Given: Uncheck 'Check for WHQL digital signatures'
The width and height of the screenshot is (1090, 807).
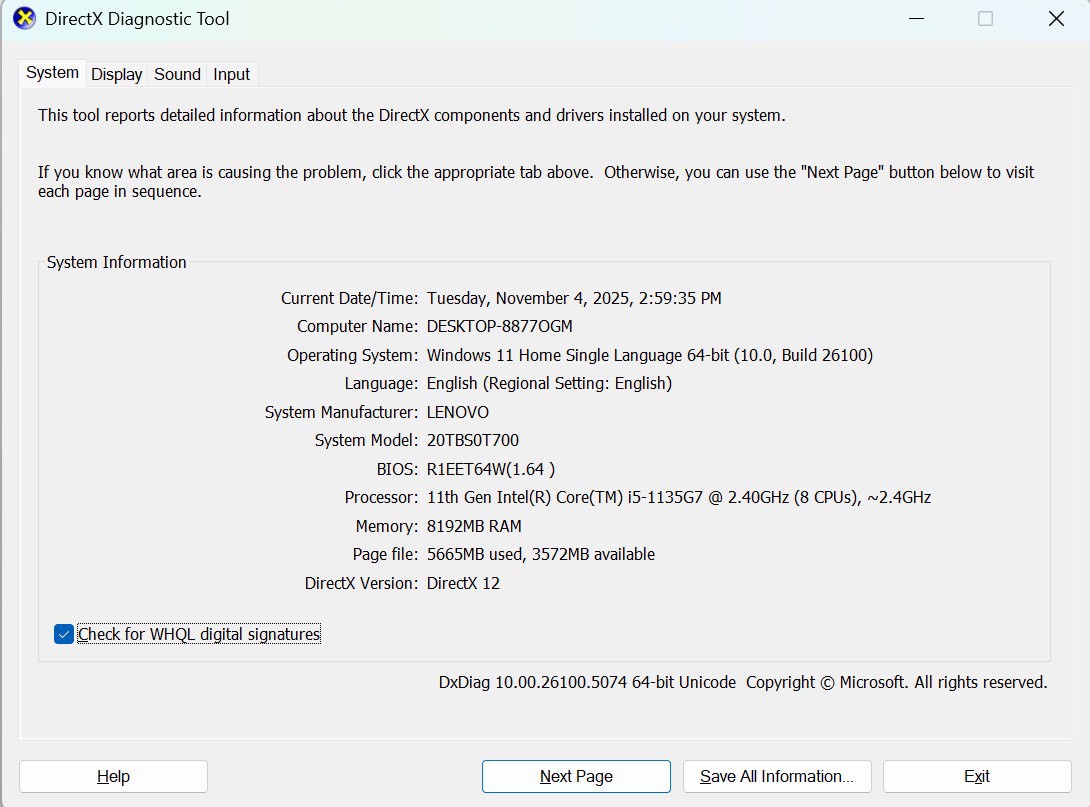Looking at the screenshot, I should point(62,633).
